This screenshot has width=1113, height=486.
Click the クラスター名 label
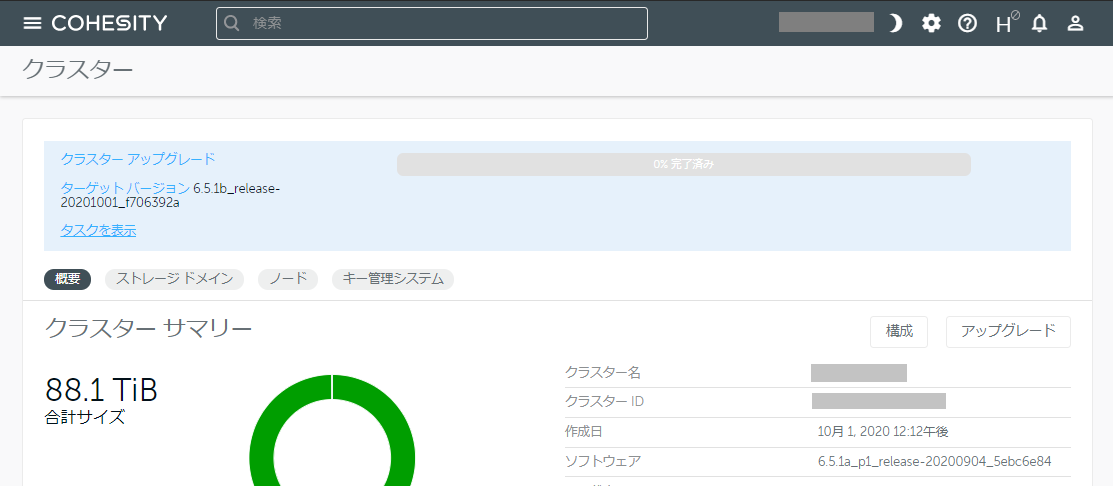tap(603, 372)
